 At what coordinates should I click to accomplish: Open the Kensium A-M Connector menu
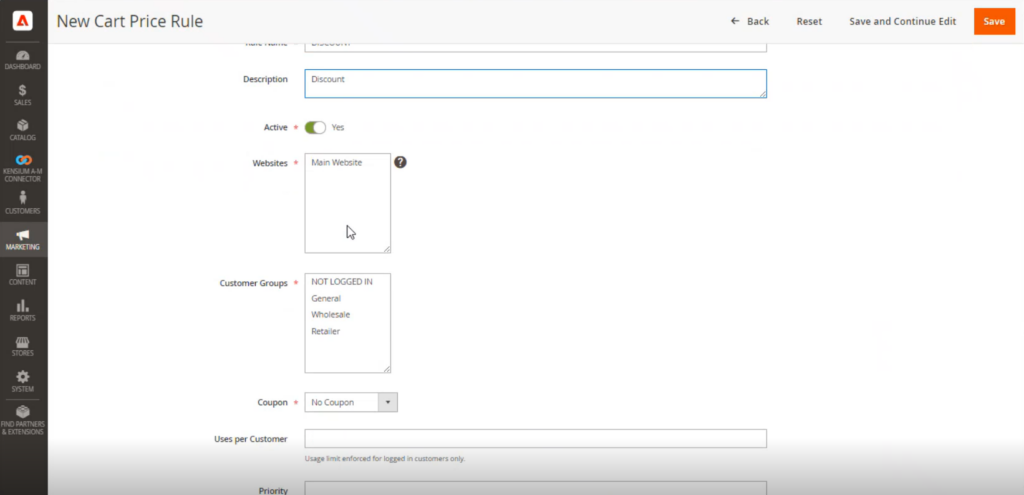[23, 168]
